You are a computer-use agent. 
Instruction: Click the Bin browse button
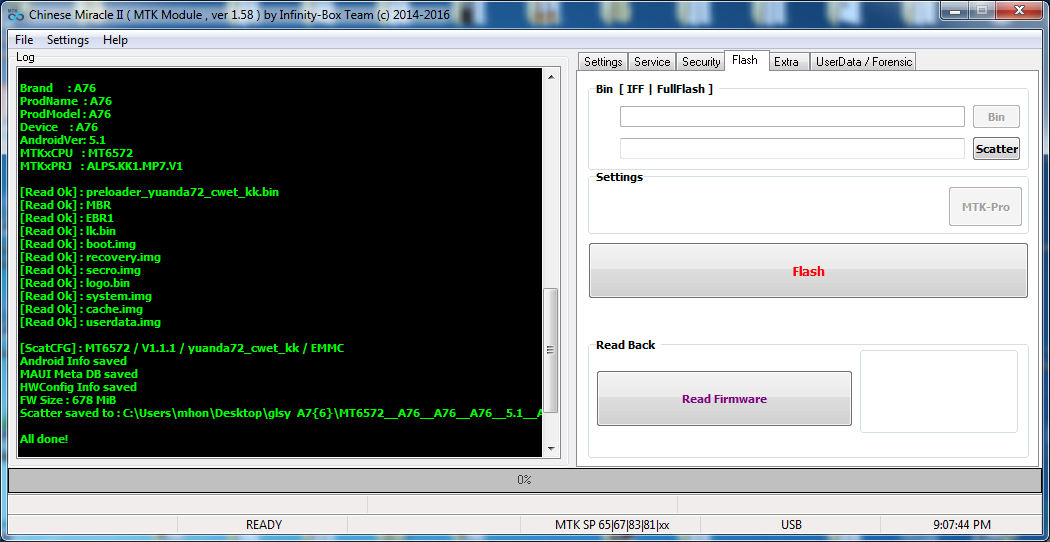(x=996, y=117)
